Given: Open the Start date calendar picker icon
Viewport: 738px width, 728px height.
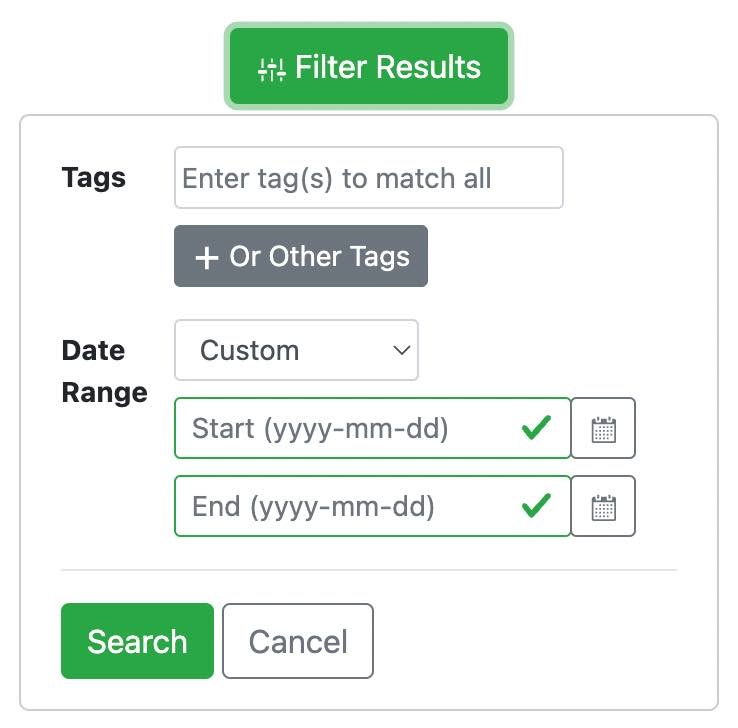Looking at the screenshot, I should pos(603,428).
